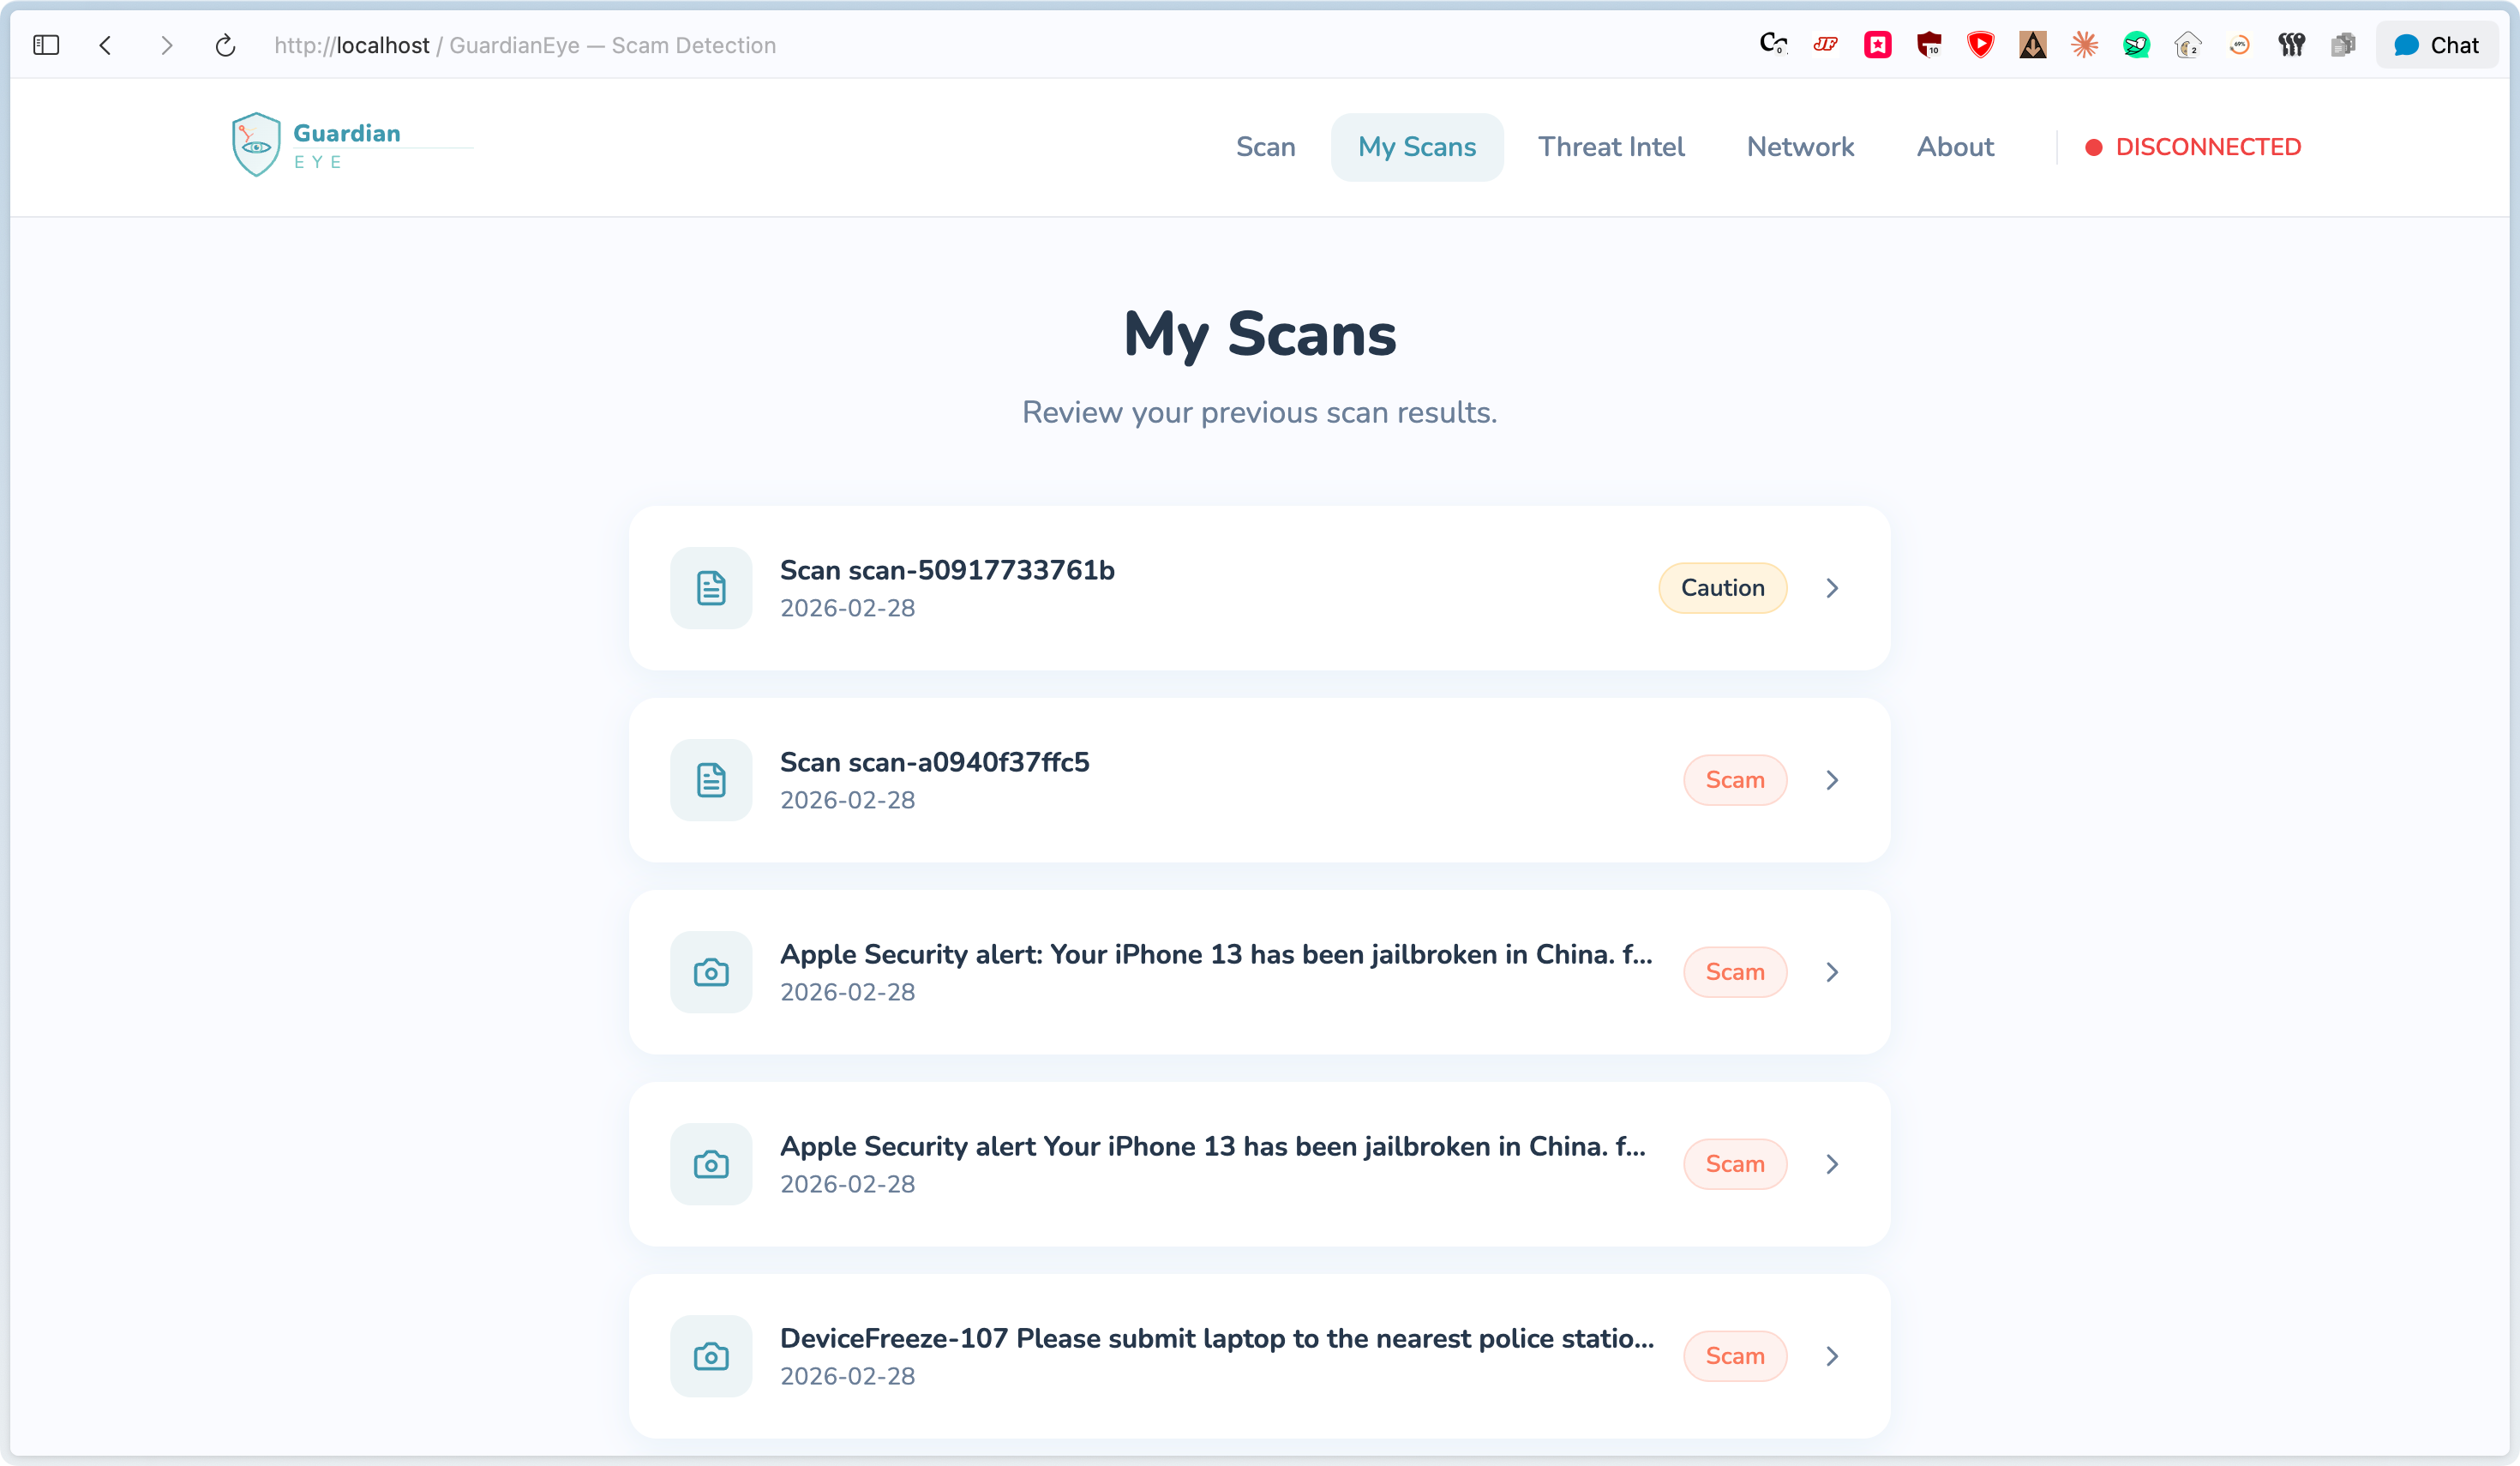This screenshot has height=1466, width=2520.
Task: Open the browser Chat button
Action: click(x=2436, y=45)
